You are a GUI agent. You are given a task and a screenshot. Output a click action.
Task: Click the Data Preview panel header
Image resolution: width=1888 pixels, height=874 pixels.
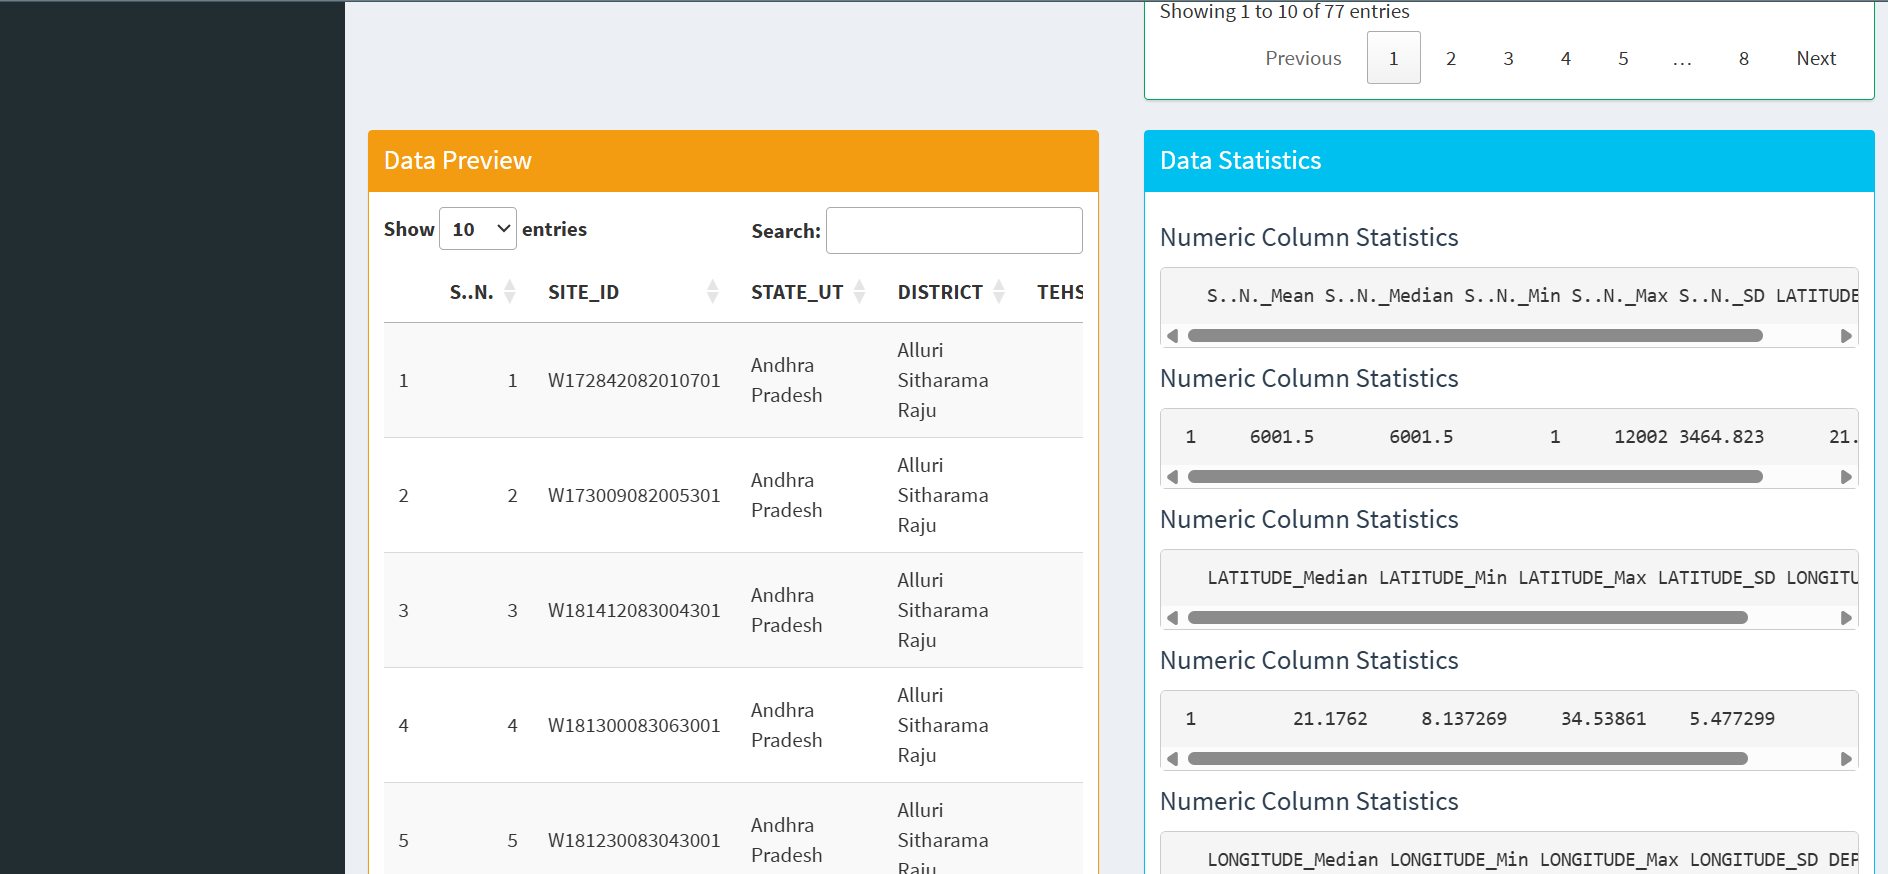coord(733,161)
